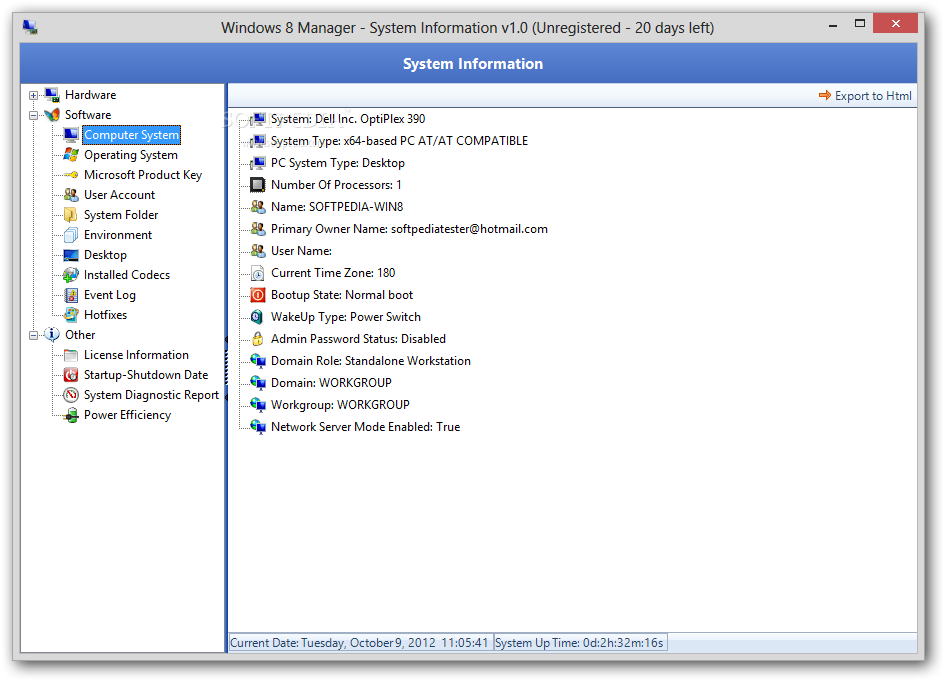945x681 pixels.
Task: Click the System Up Time status entry
Action: [x=580, y=642]
